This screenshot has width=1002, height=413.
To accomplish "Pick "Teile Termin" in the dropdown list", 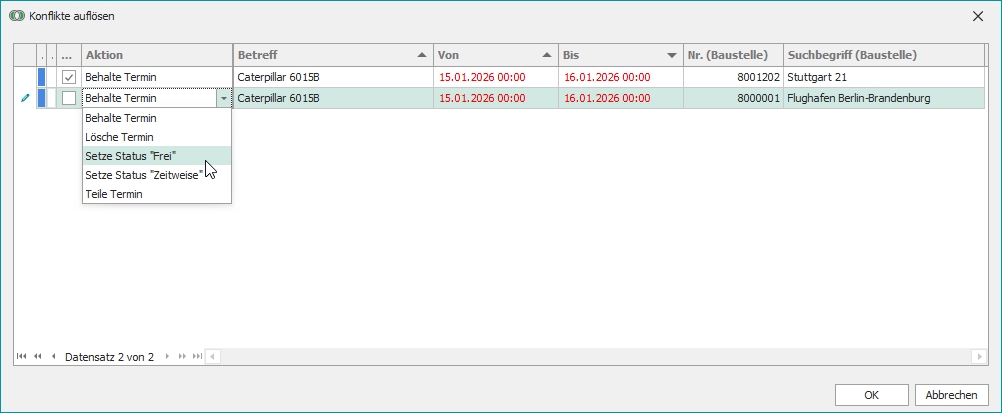I will coord(114,194).
